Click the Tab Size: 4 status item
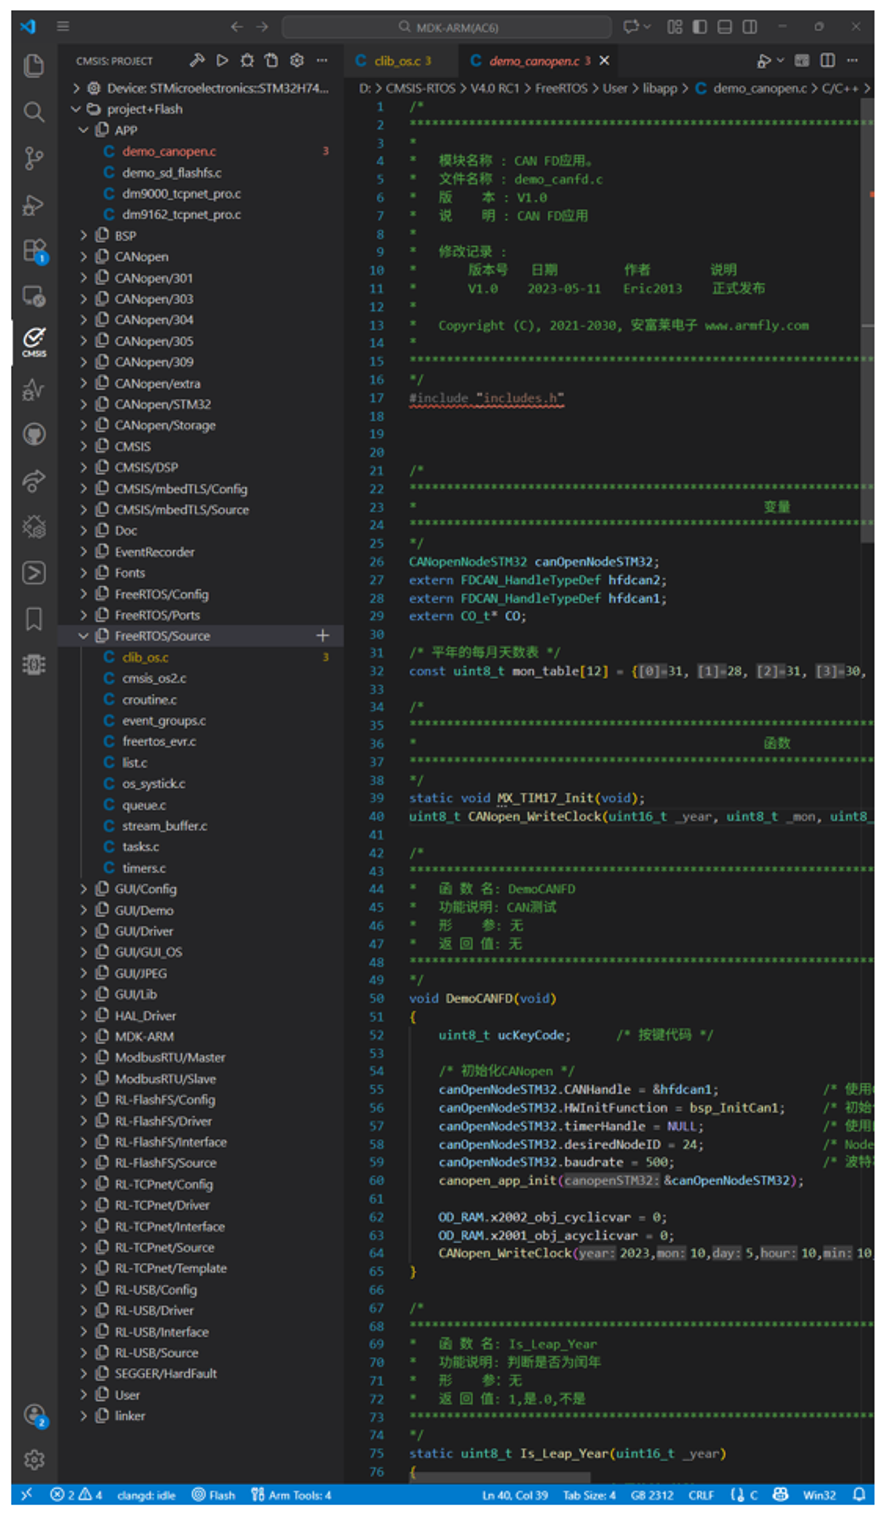Viewport: 887px width, 1525px height. point(589,1495)
